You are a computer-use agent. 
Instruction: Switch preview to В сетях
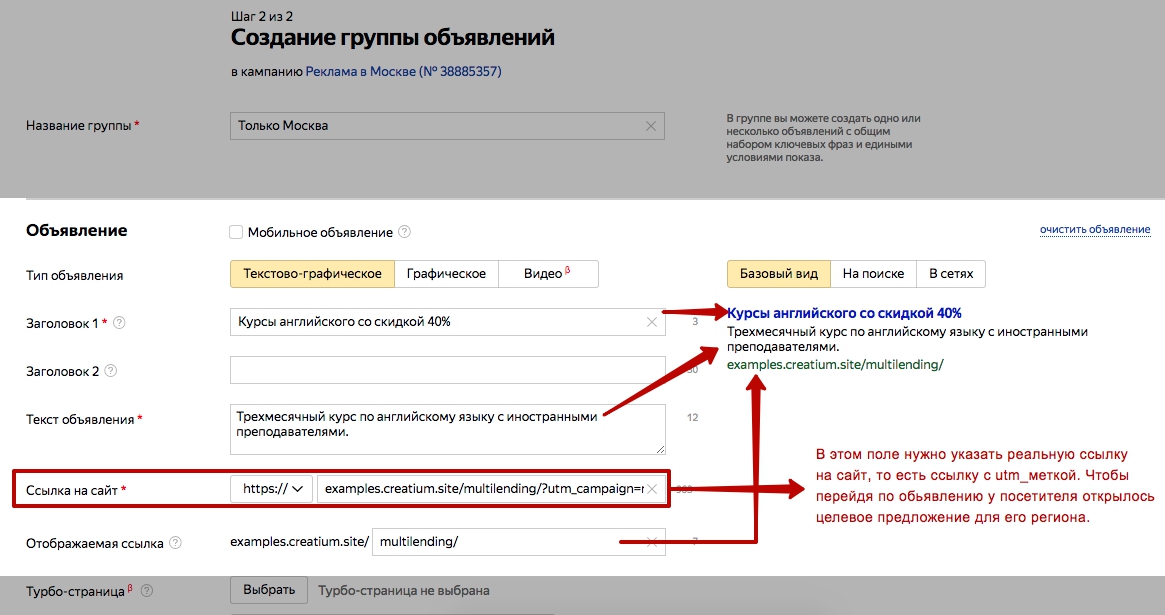(x=951, y=274)
